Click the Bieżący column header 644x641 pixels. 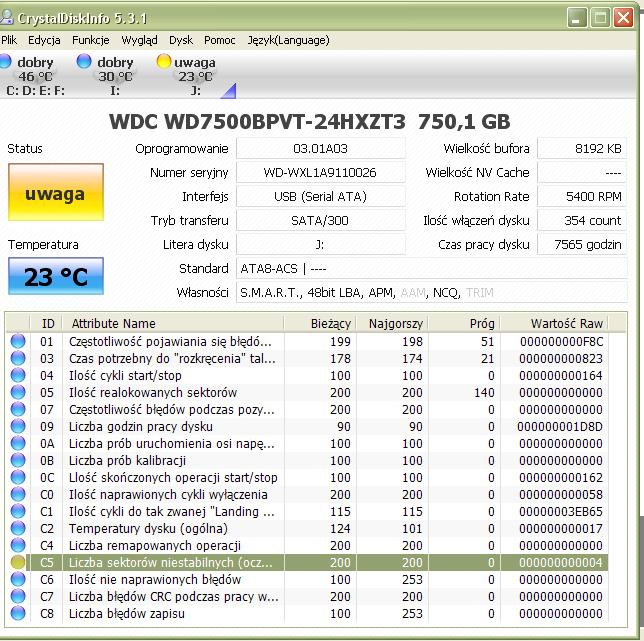(320, 324)
